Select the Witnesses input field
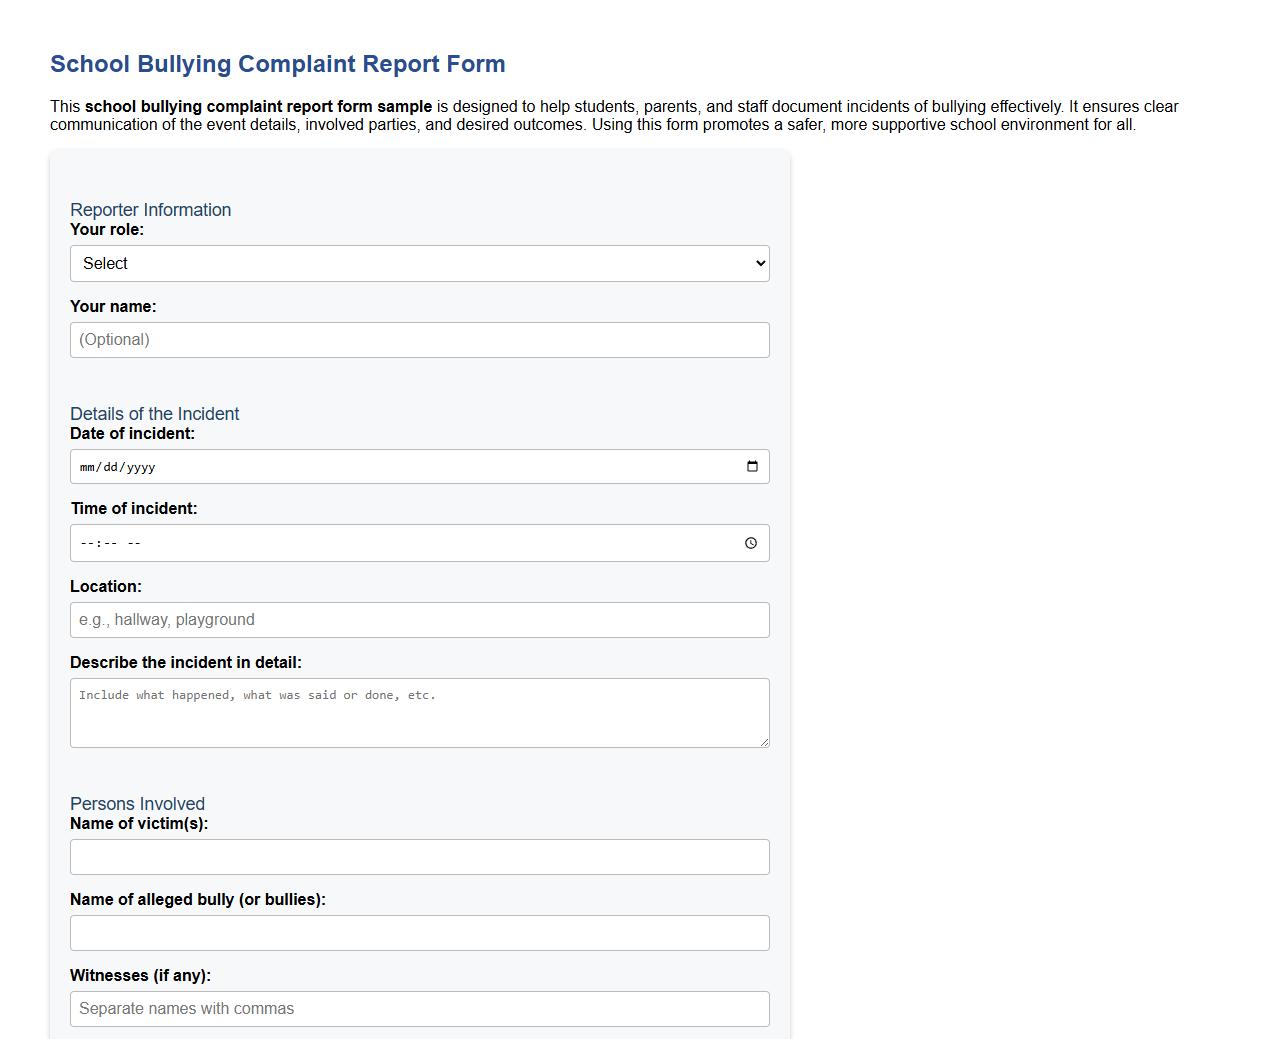The width and height of the screenshot is (1263, 1039). click(x=419, y=1008)
